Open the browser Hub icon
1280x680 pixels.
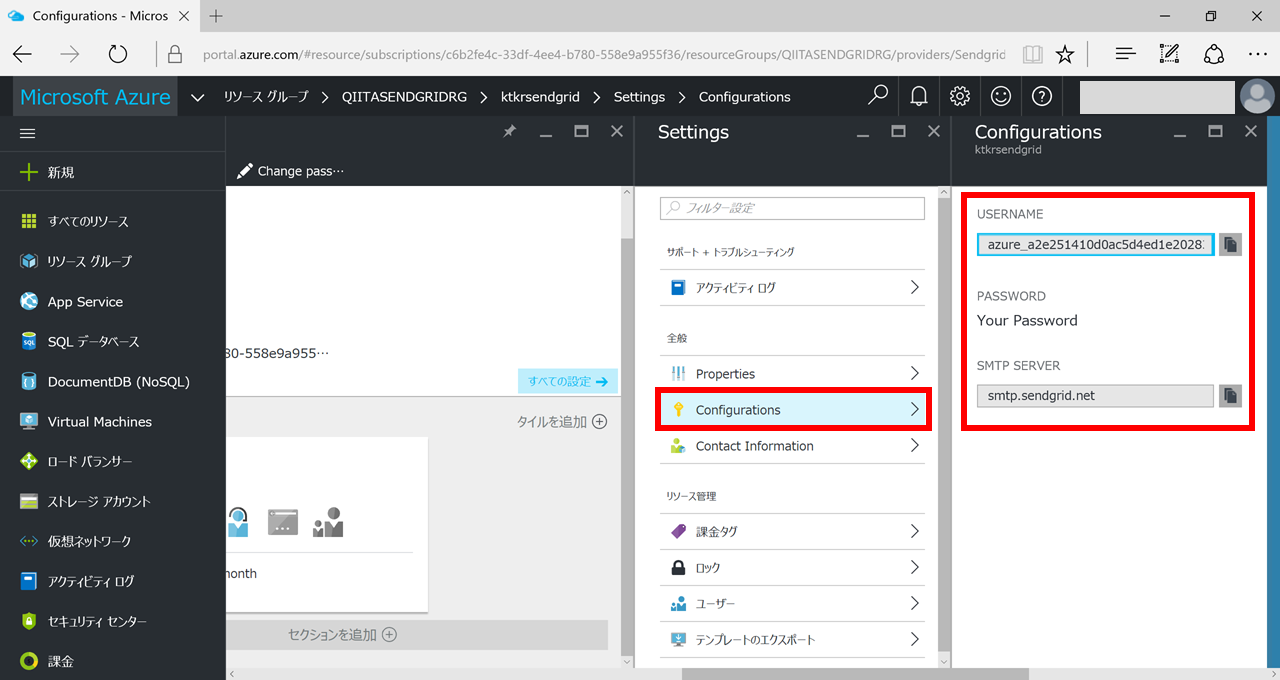coord(1125,54)
